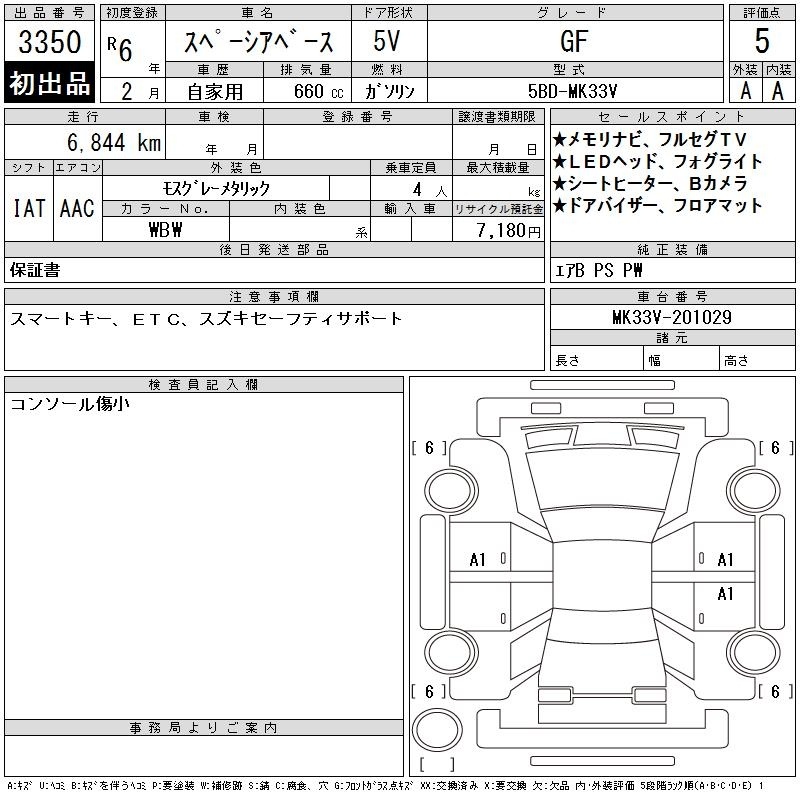Click the lot number 3350
800x800 pixels.
(50, 42)
